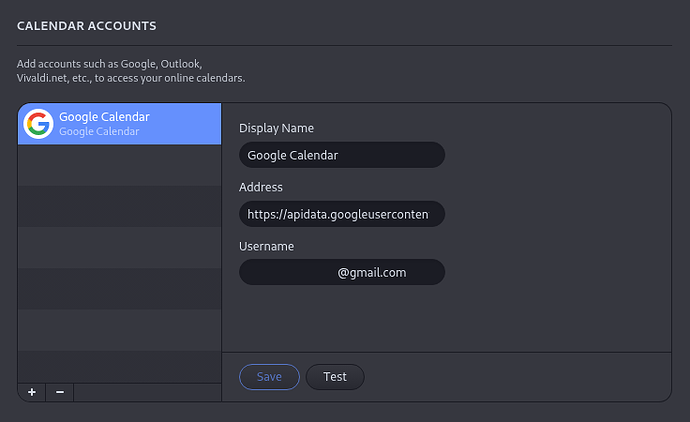690x422 pixels.
Task: Select the Google Calendar account entry title
Action: (104, 117)
